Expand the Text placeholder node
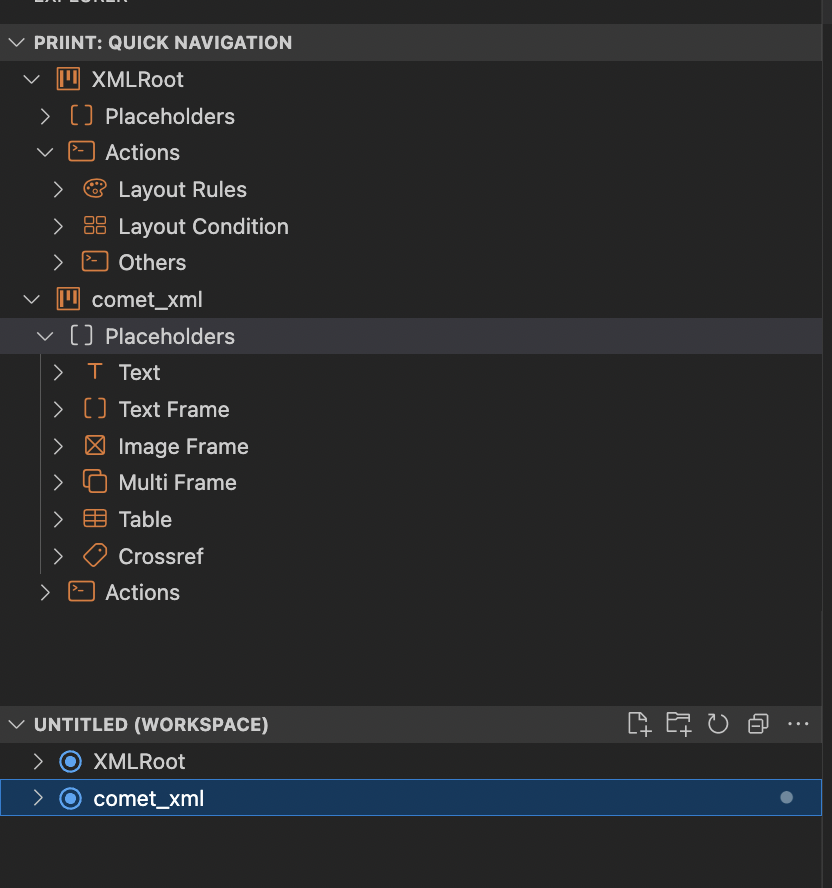 [x=58, y=372]
